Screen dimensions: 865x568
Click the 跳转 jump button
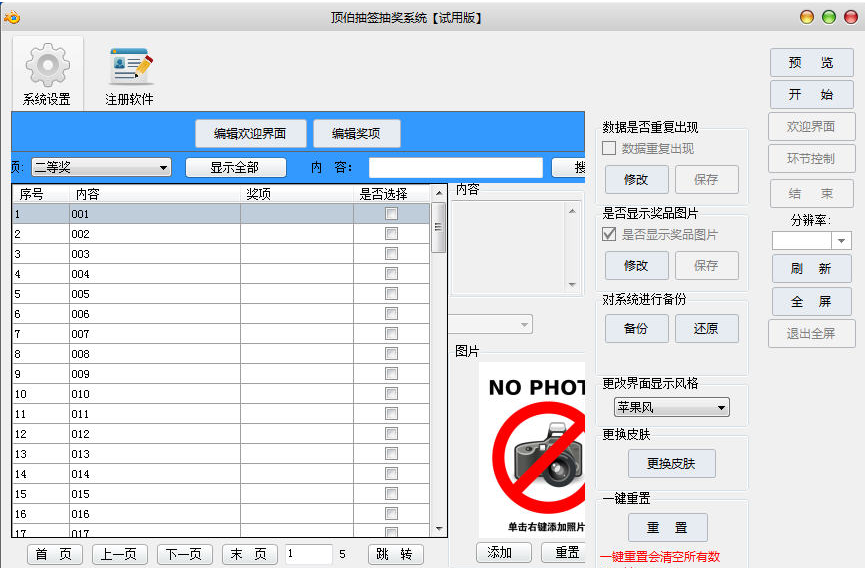pos(396,554)
